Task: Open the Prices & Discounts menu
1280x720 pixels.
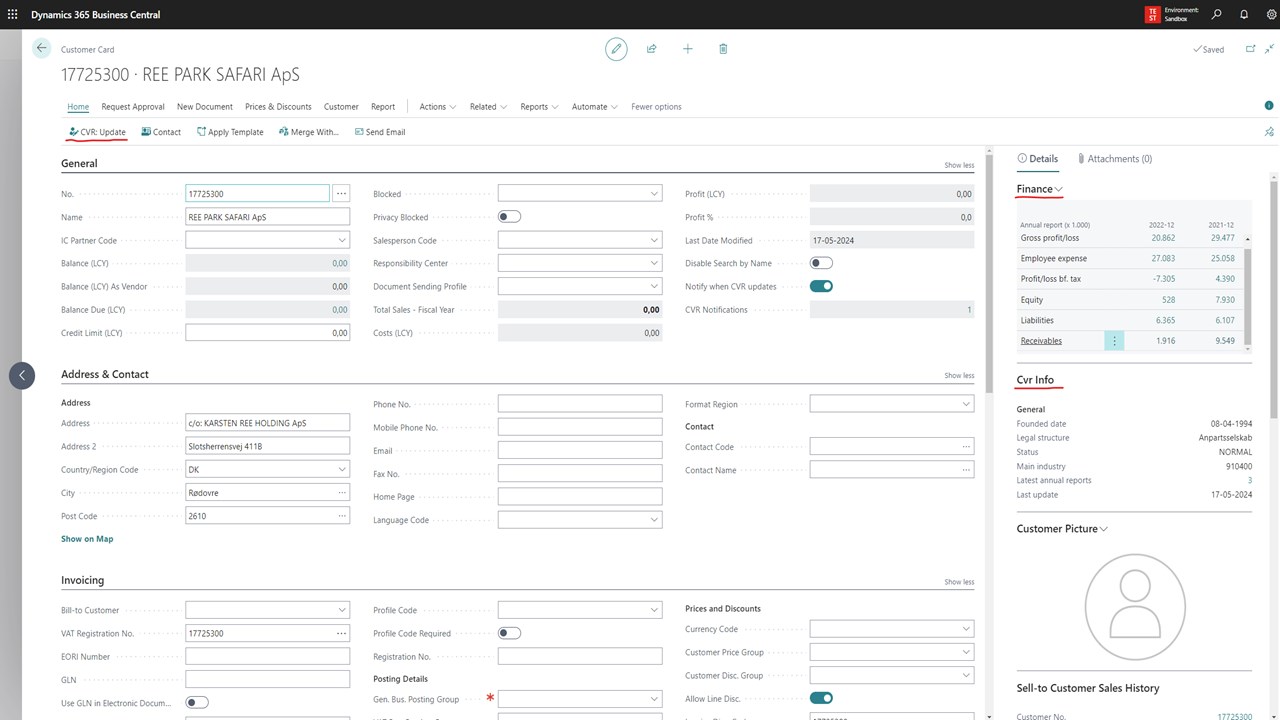Action: click(278, 107)
